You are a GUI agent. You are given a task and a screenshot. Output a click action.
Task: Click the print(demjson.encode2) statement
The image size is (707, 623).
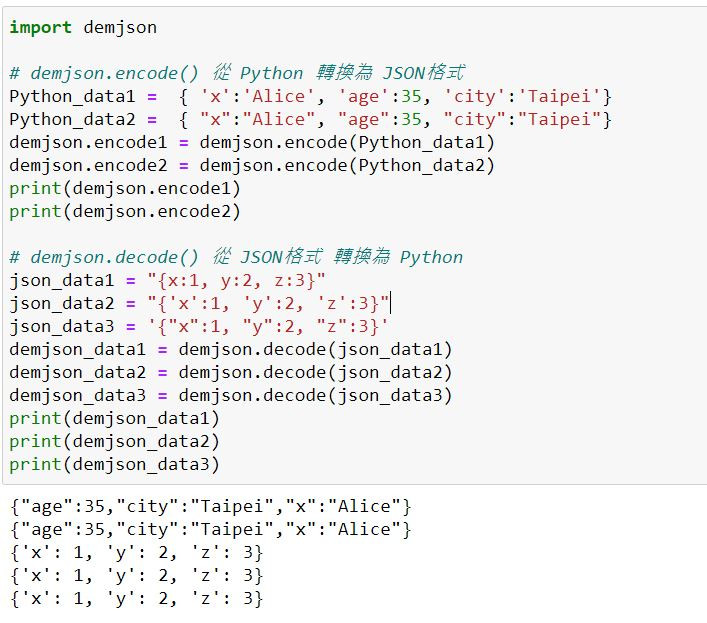(125, 211)
